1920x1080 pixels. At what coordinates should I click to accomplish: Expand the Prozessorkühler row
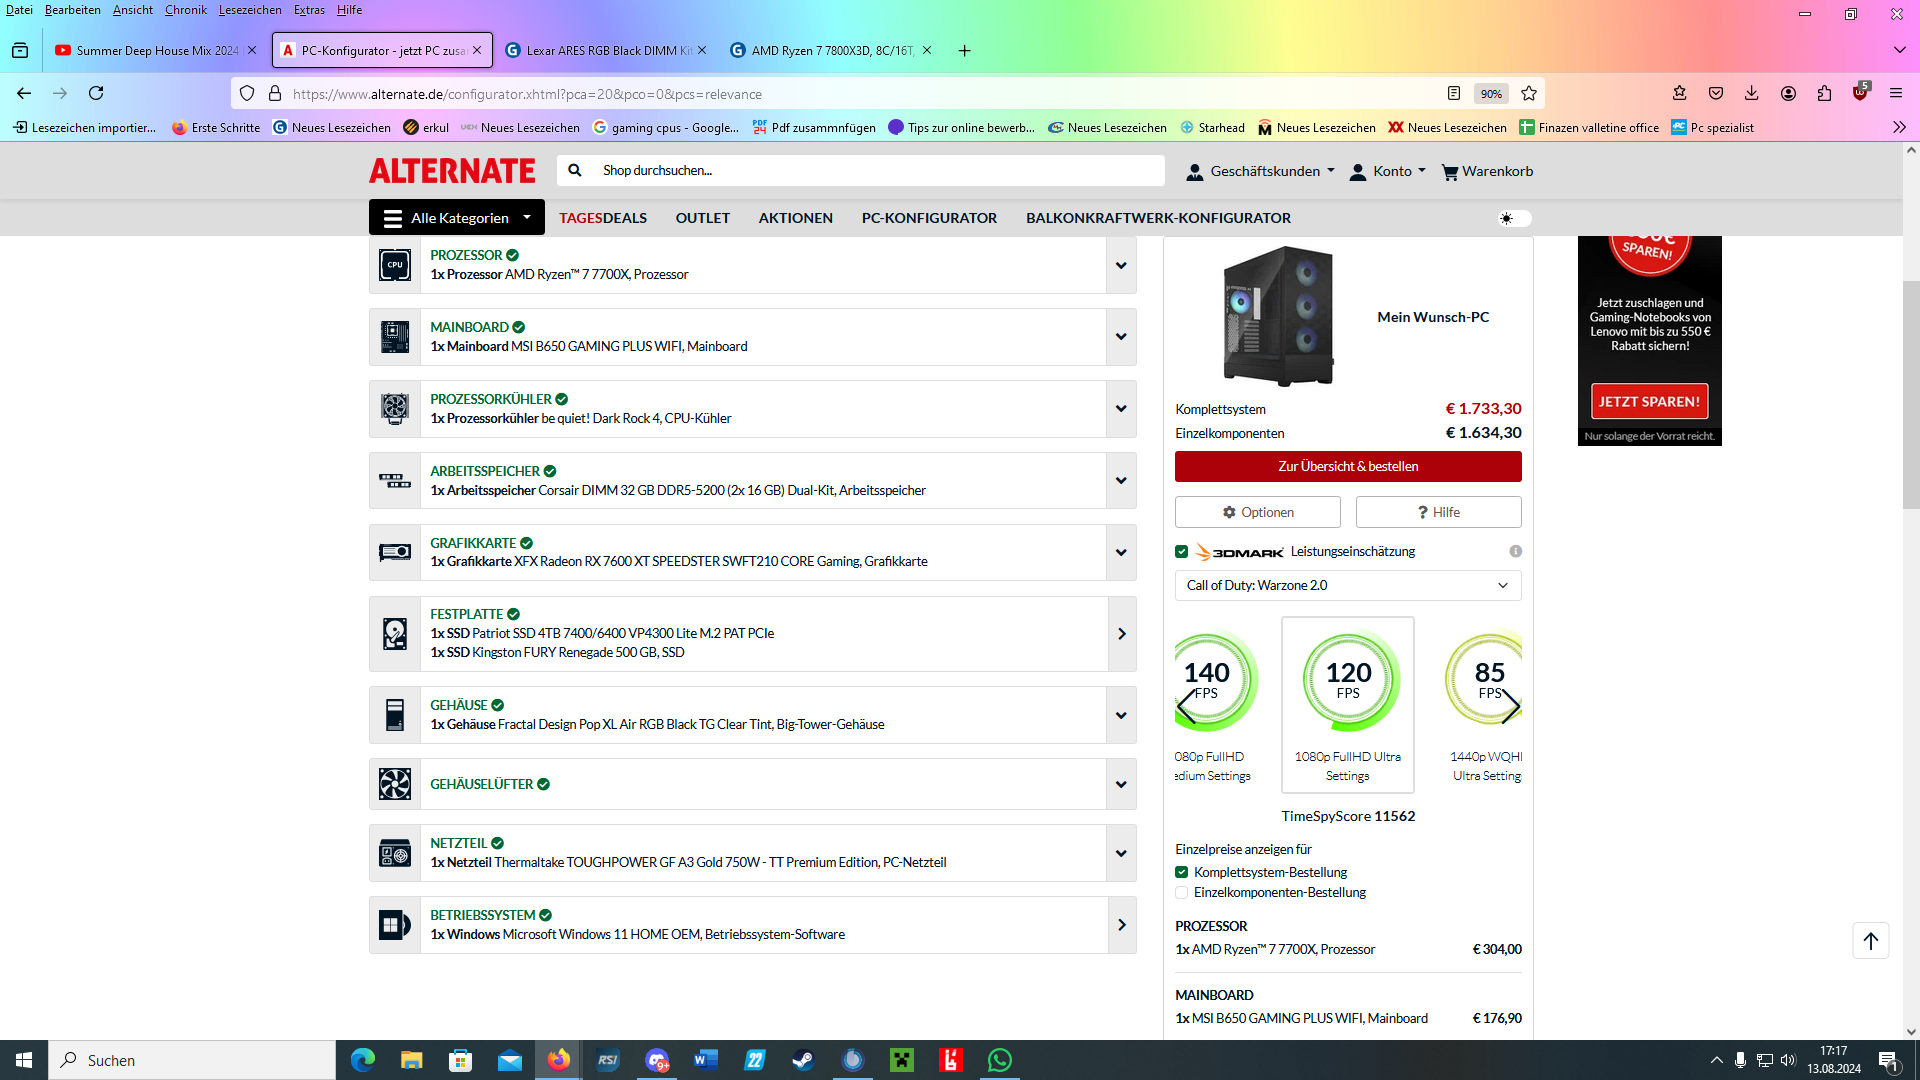1121,409
